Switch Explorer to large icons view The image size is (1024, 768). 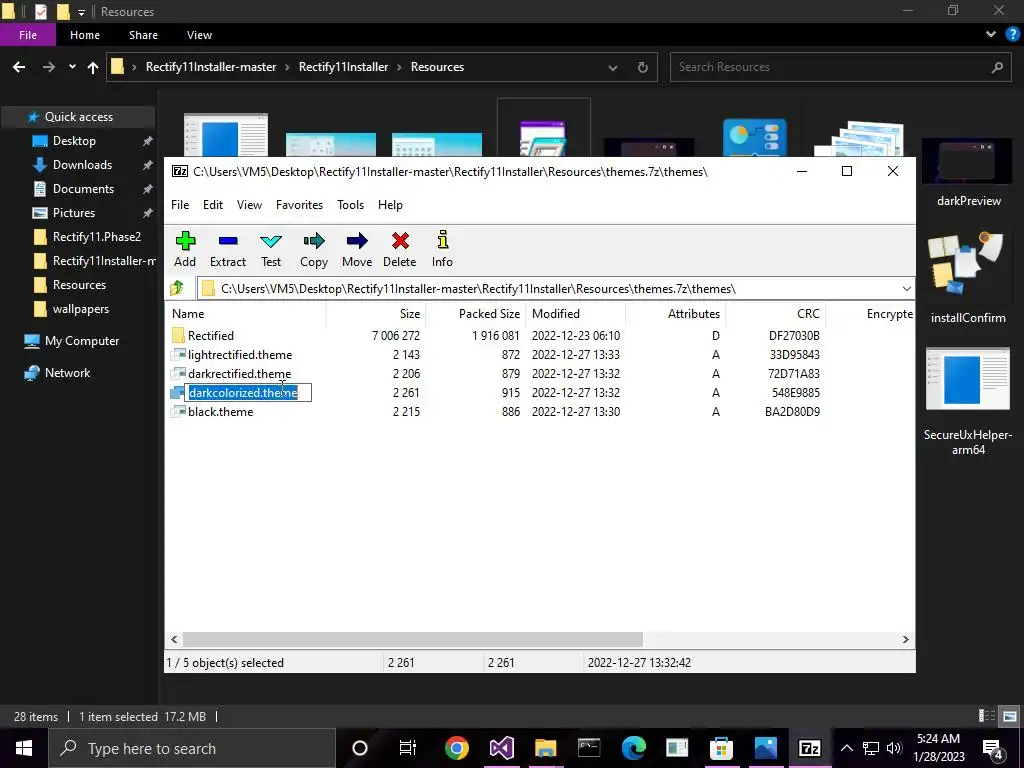tap(1010, 716)
